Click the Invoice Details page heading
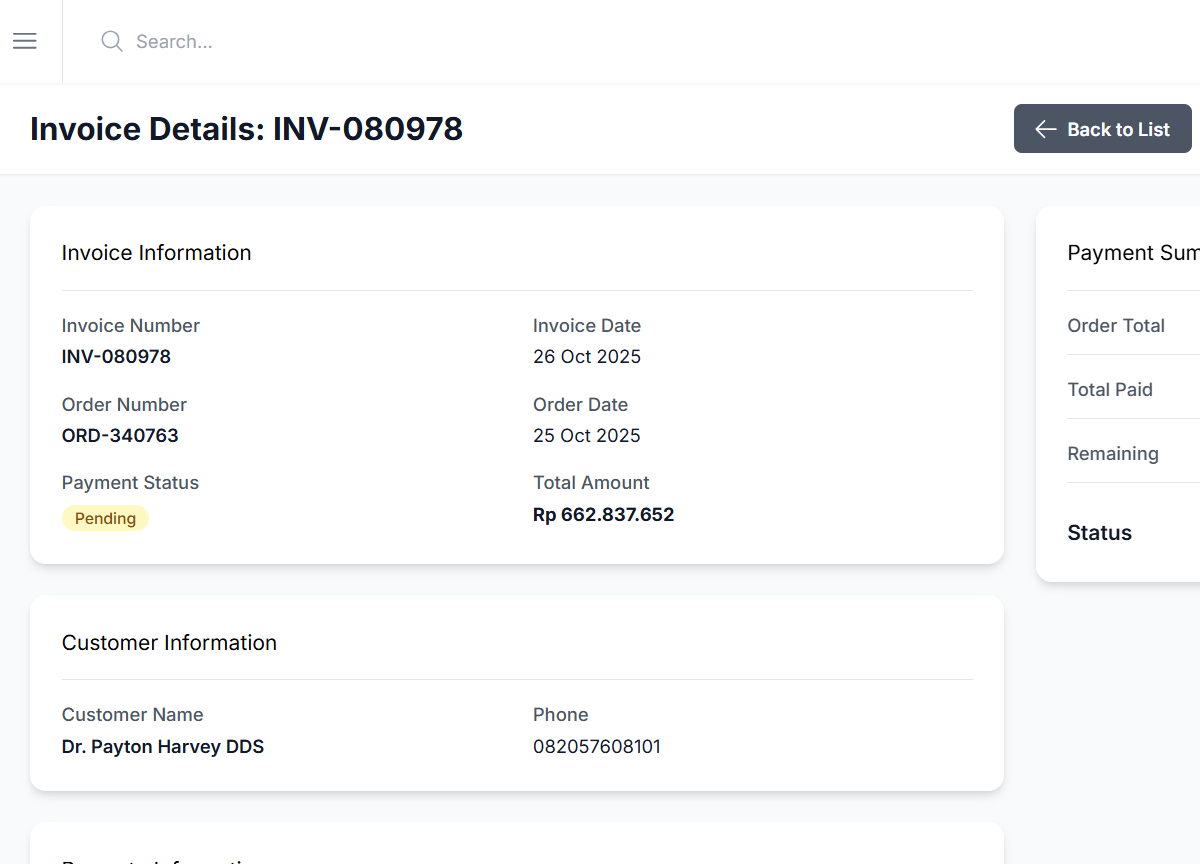The height and width of the screenshot is (864, 1200). (246, 129)
